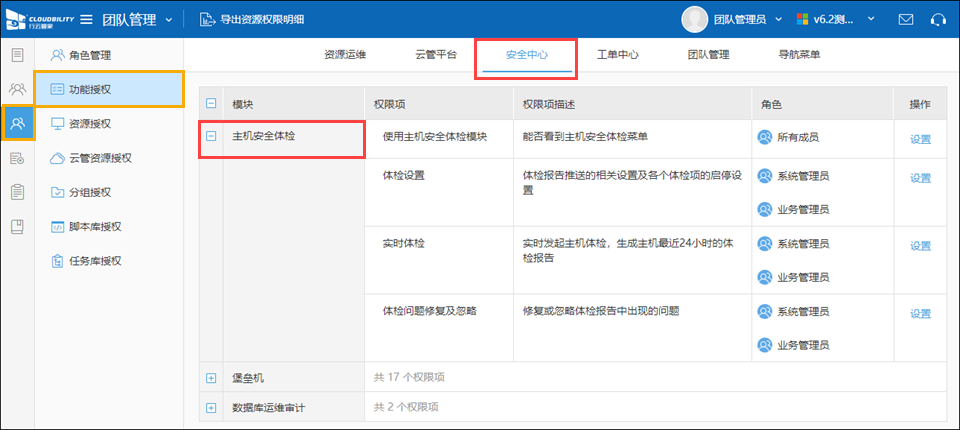
Task: Click 导出资源权限明细 export button
Action: click(x=253, y=19)
